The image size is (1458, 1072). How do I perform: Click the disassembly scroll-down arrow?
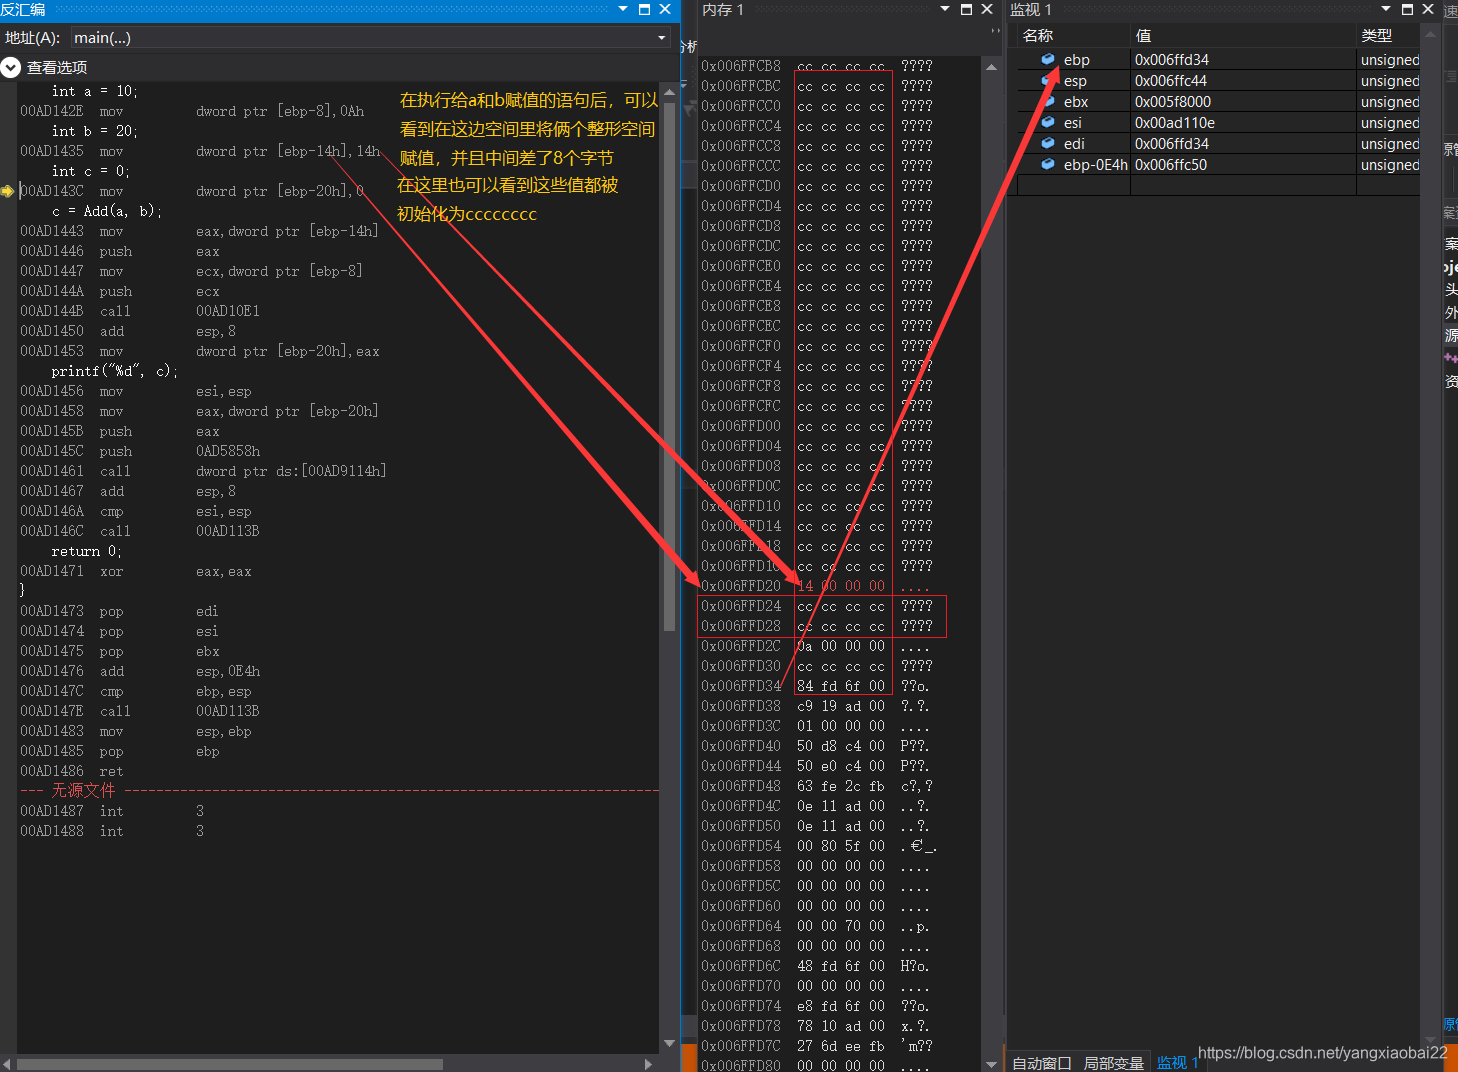coord(669,1043)
